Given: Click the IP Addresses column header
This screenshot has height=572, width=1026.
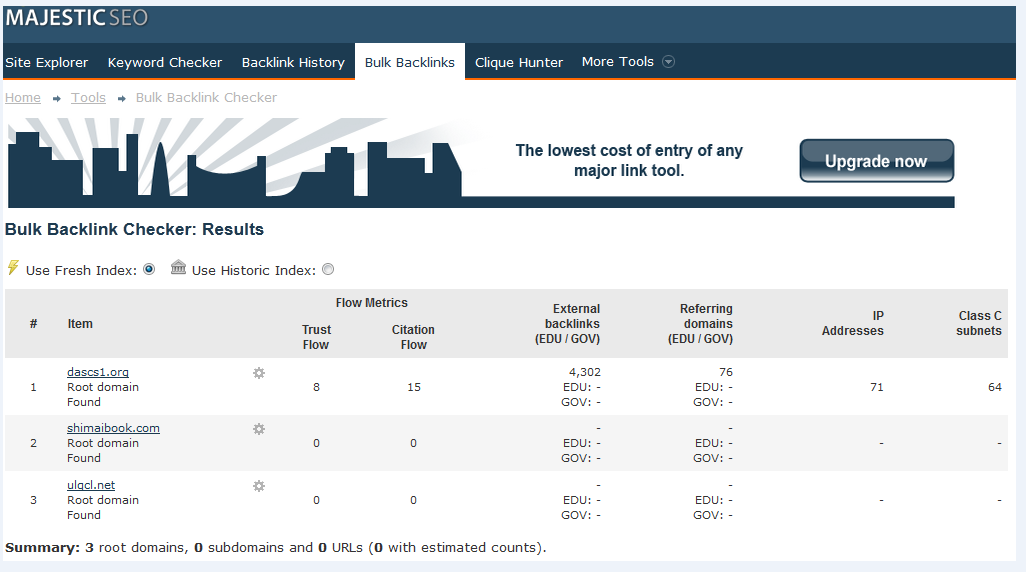Looking at the screenshot, I should point(853,323).
